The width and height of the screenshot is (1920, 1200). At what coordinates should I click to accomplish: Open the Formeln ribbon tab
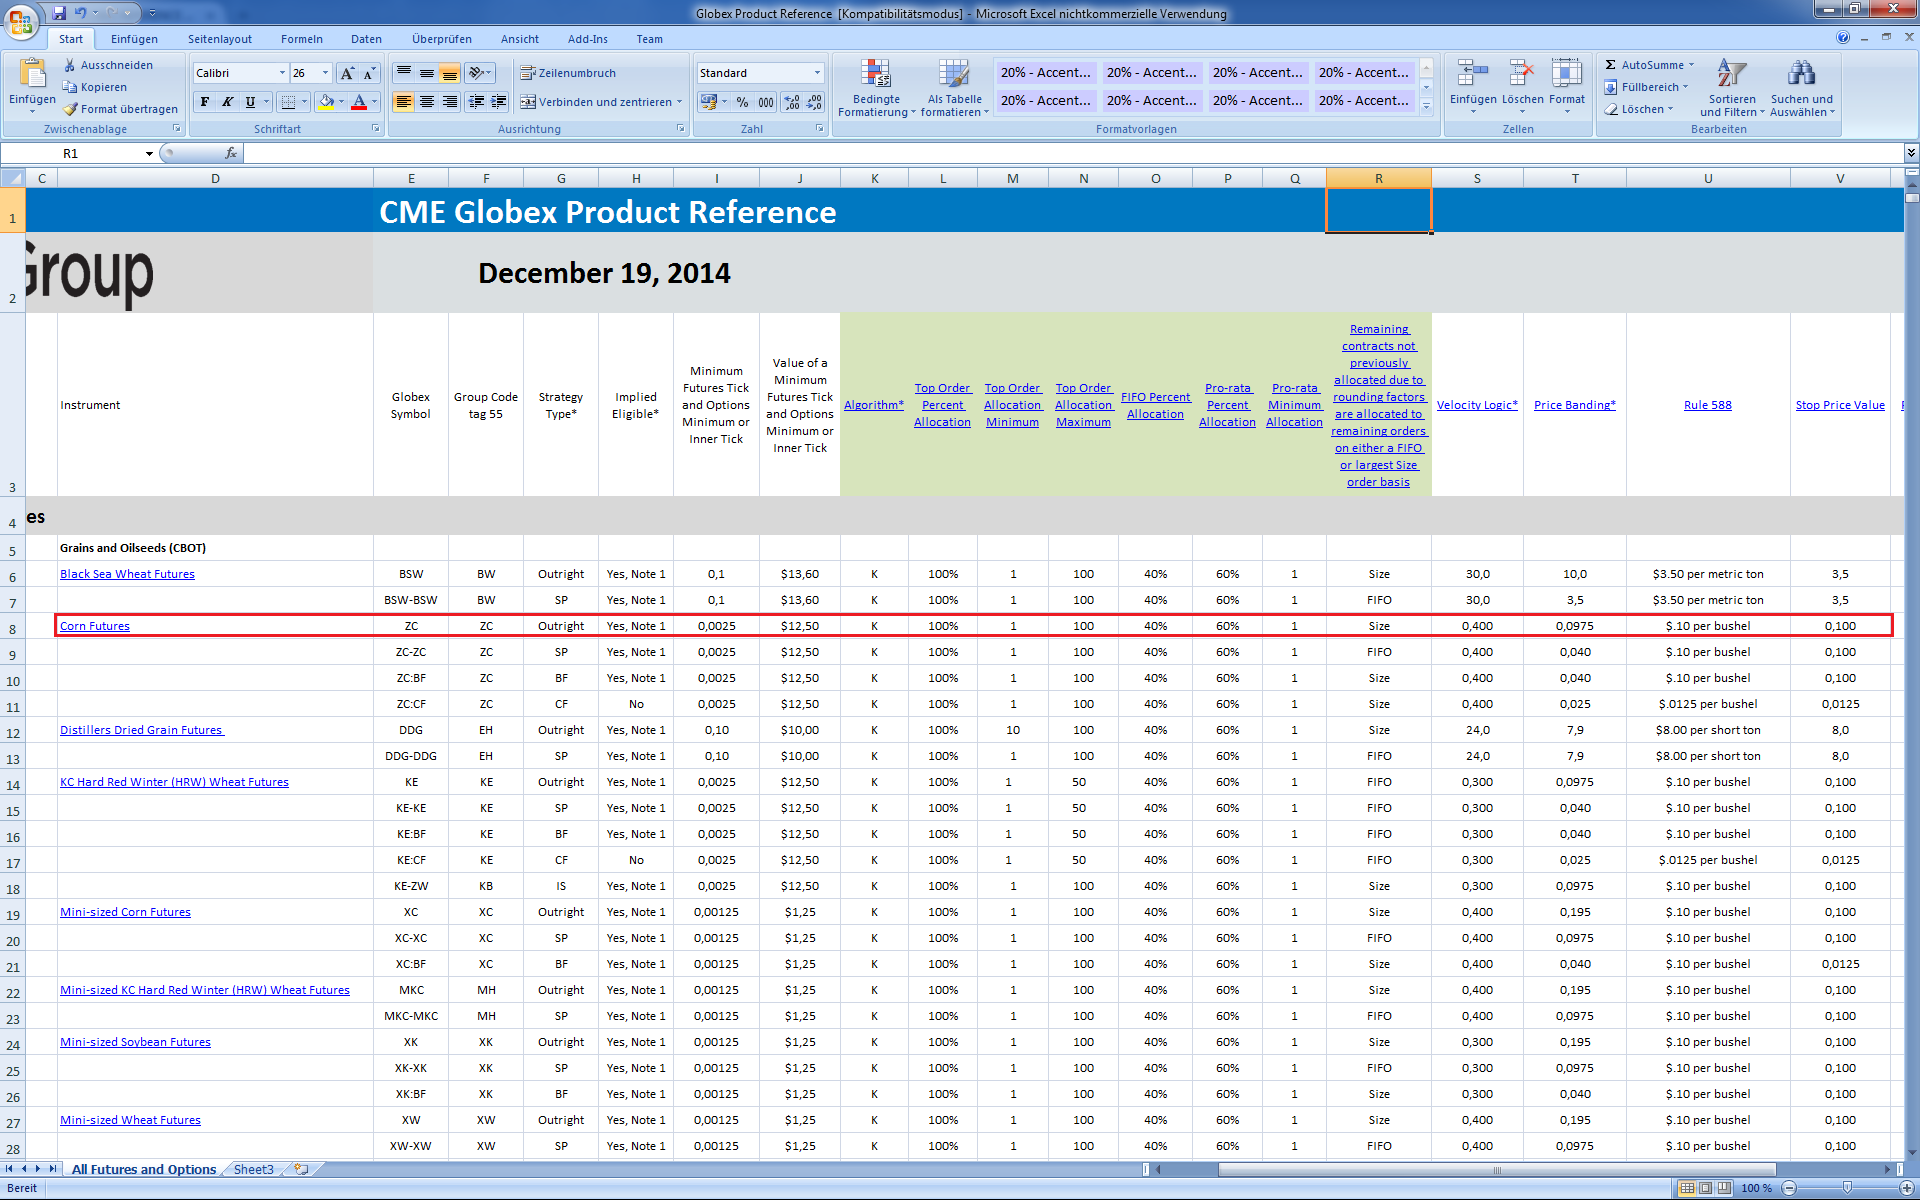point(302,39)
